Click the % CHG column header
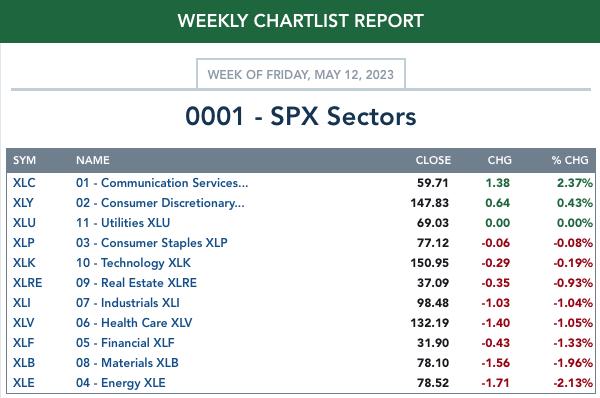600x398 pixels. coord(570,160)
